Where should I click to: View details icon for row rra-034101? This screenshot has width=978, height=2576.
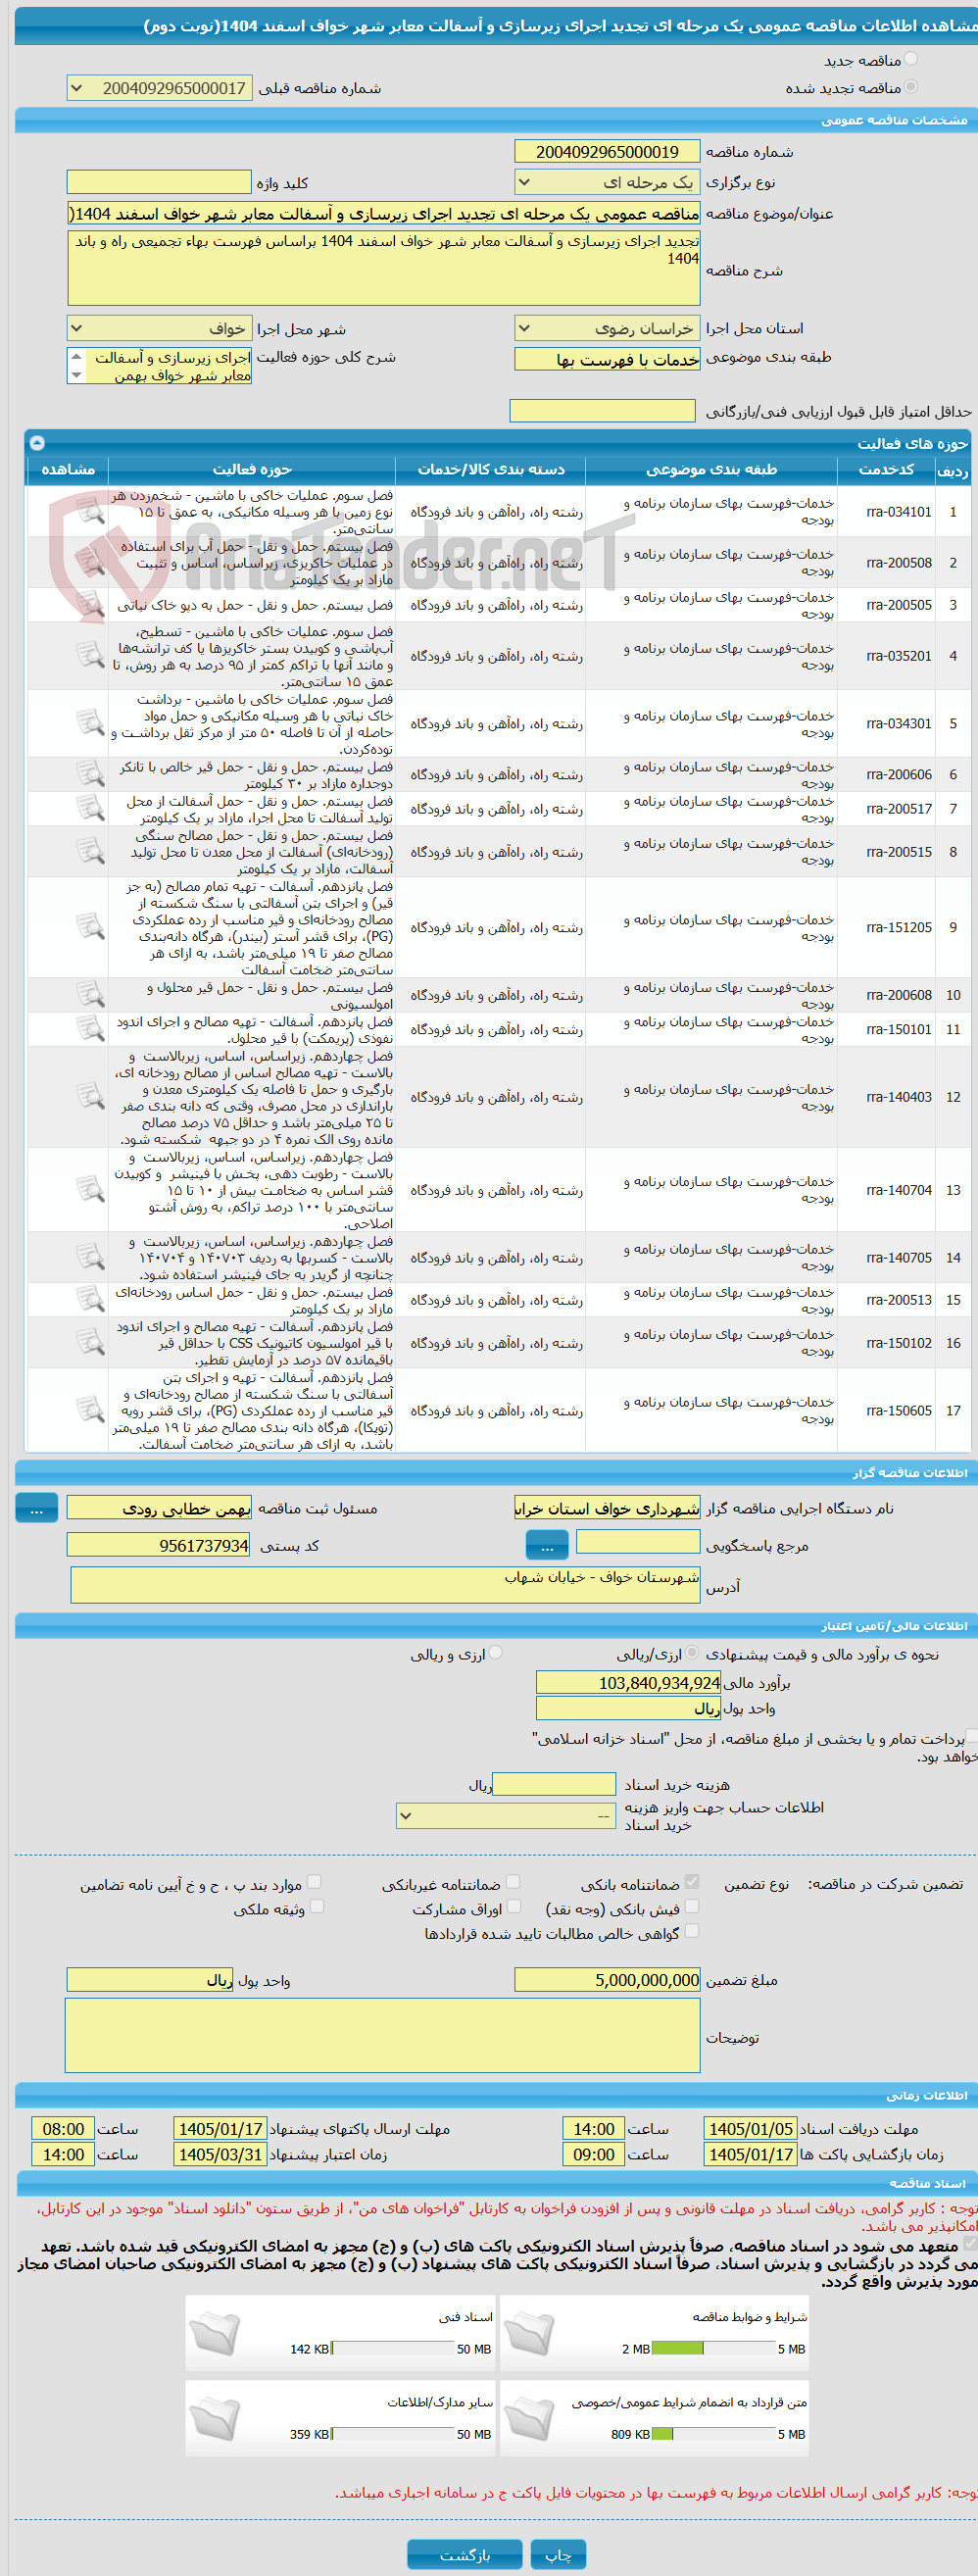(x=90, y=512)
